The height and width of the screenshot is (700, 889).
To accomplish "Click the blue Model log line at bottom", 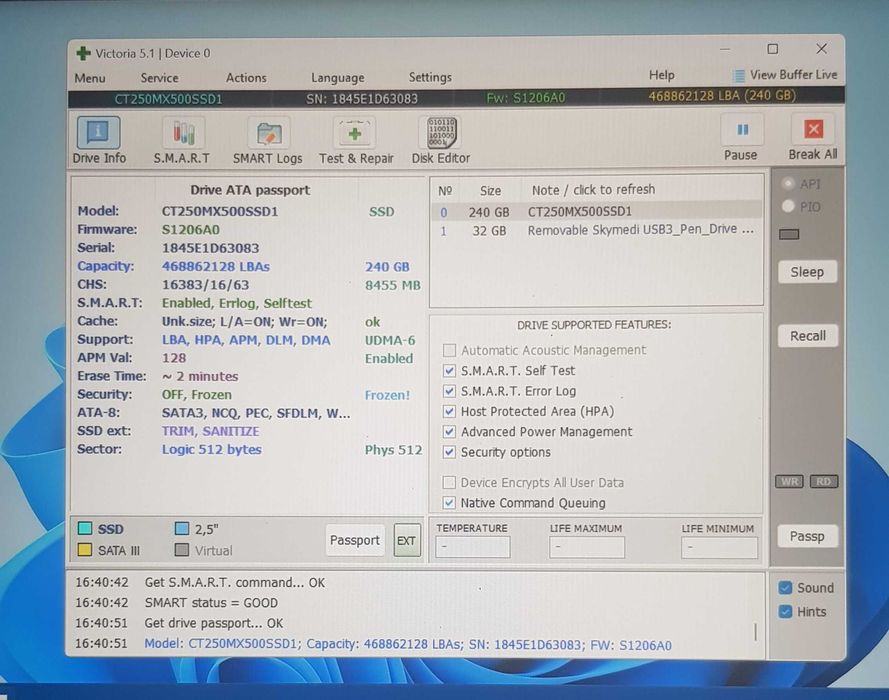I will point(408,645).
